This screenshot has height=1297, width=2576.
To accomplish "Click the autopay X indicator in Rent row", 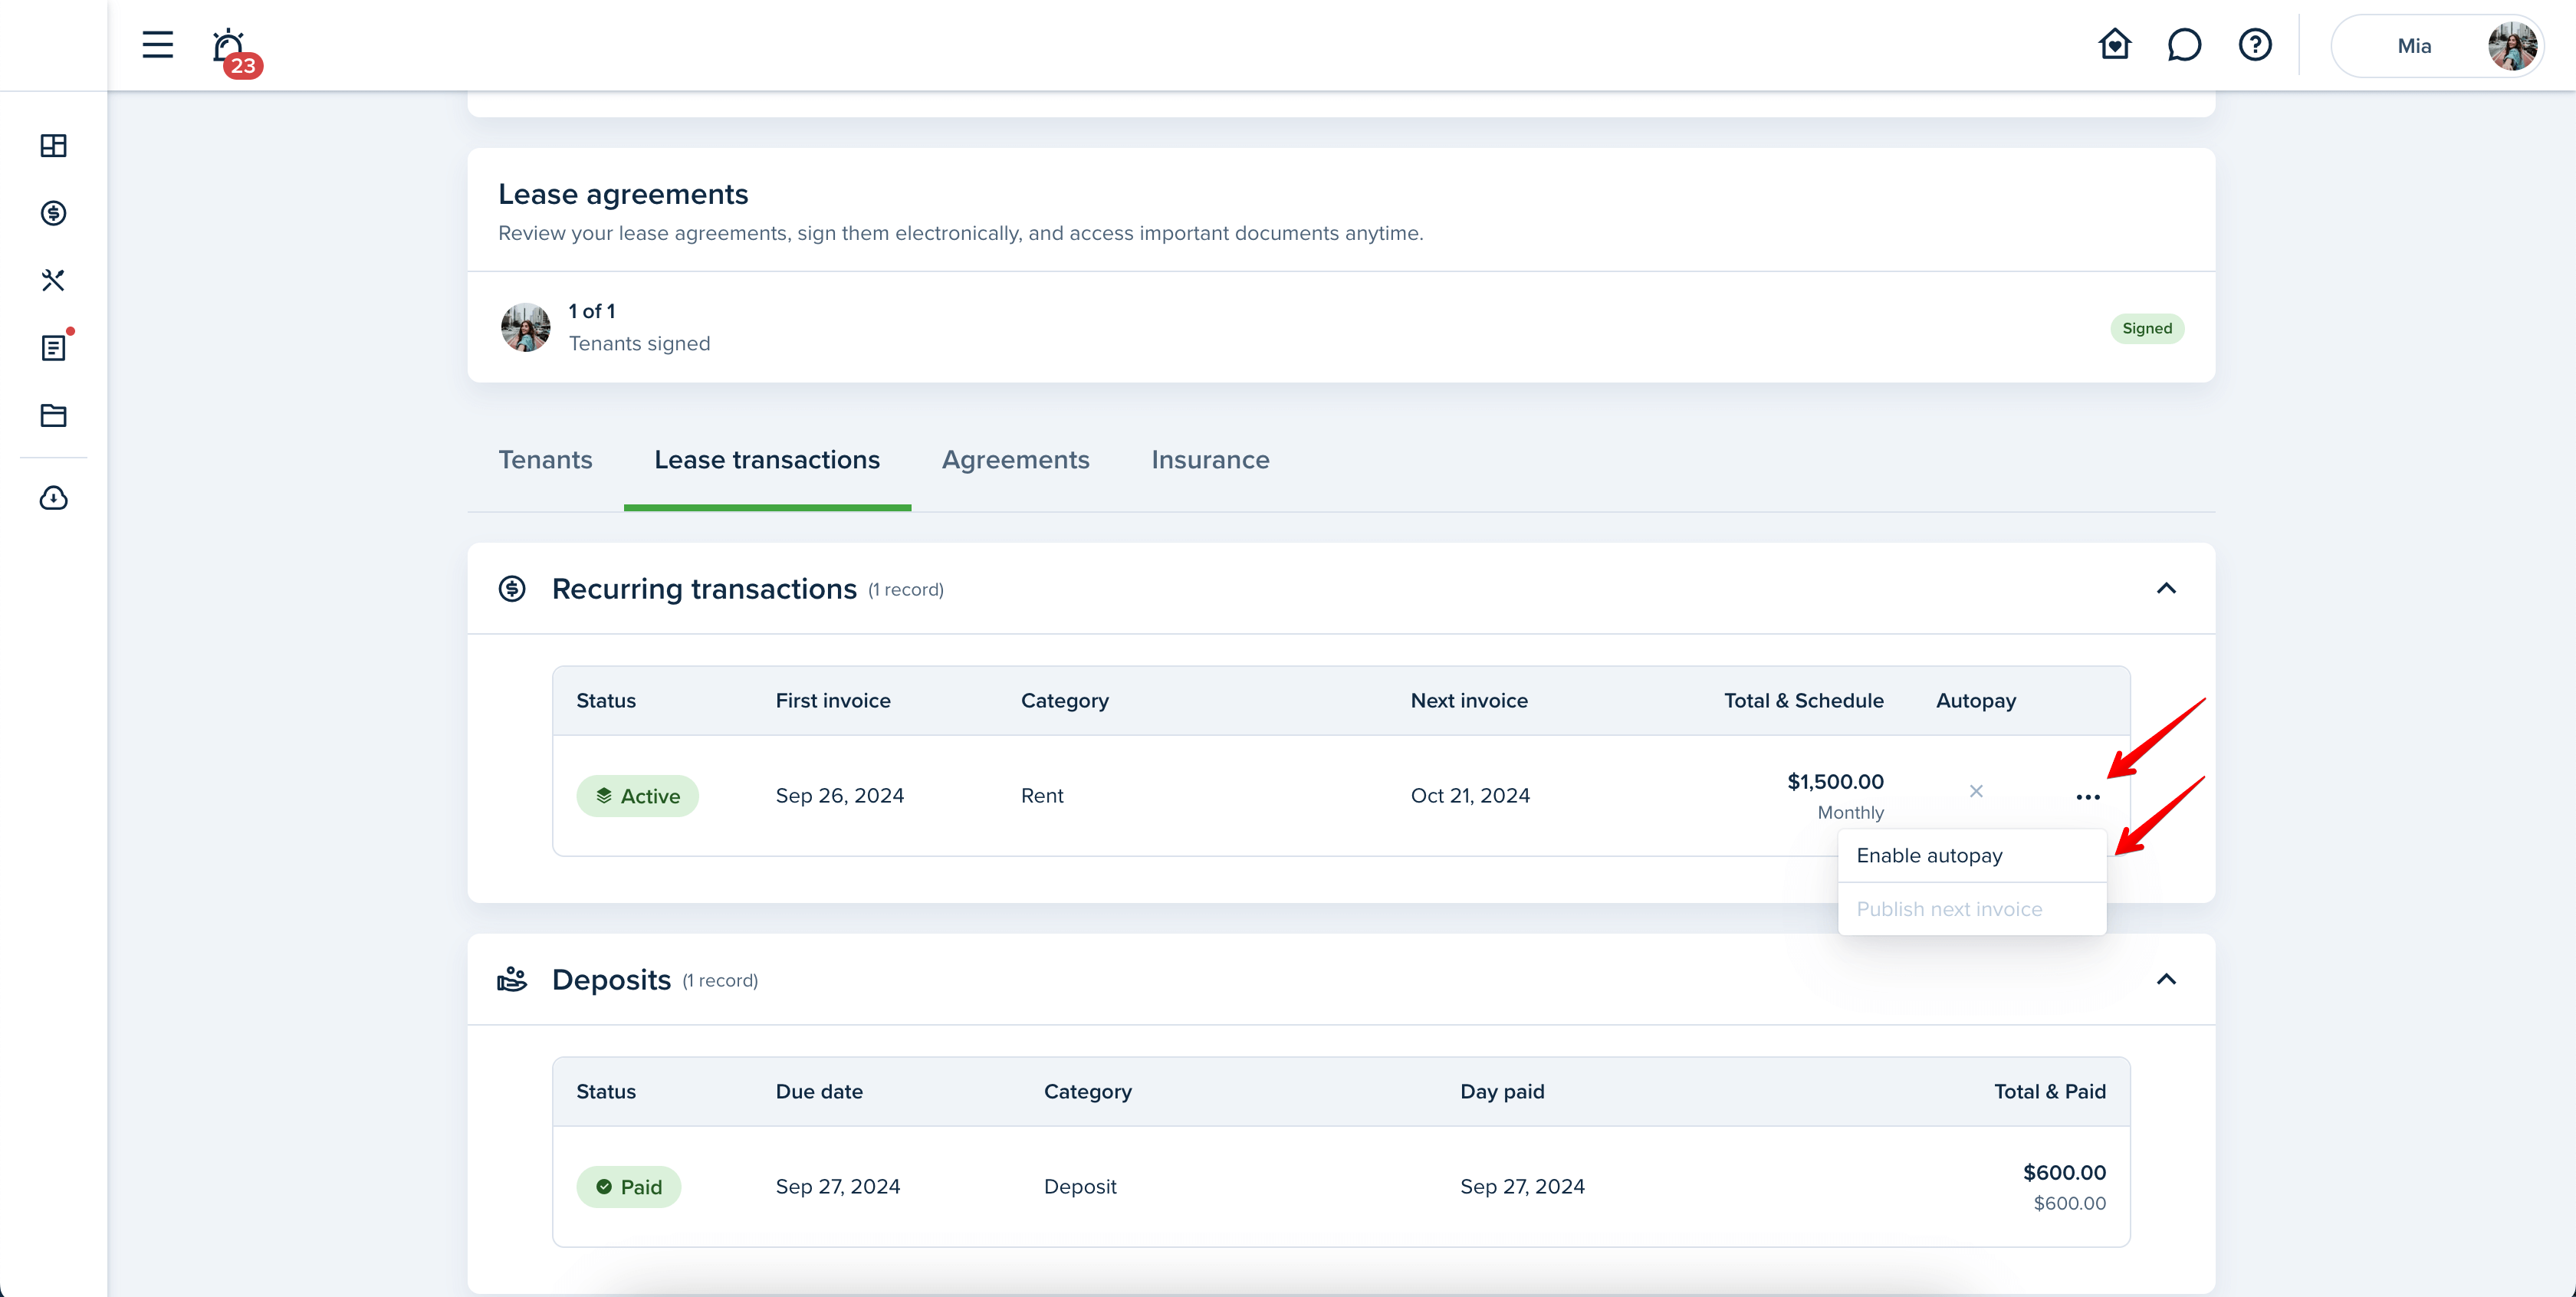I will click(x=1976, y=792).
